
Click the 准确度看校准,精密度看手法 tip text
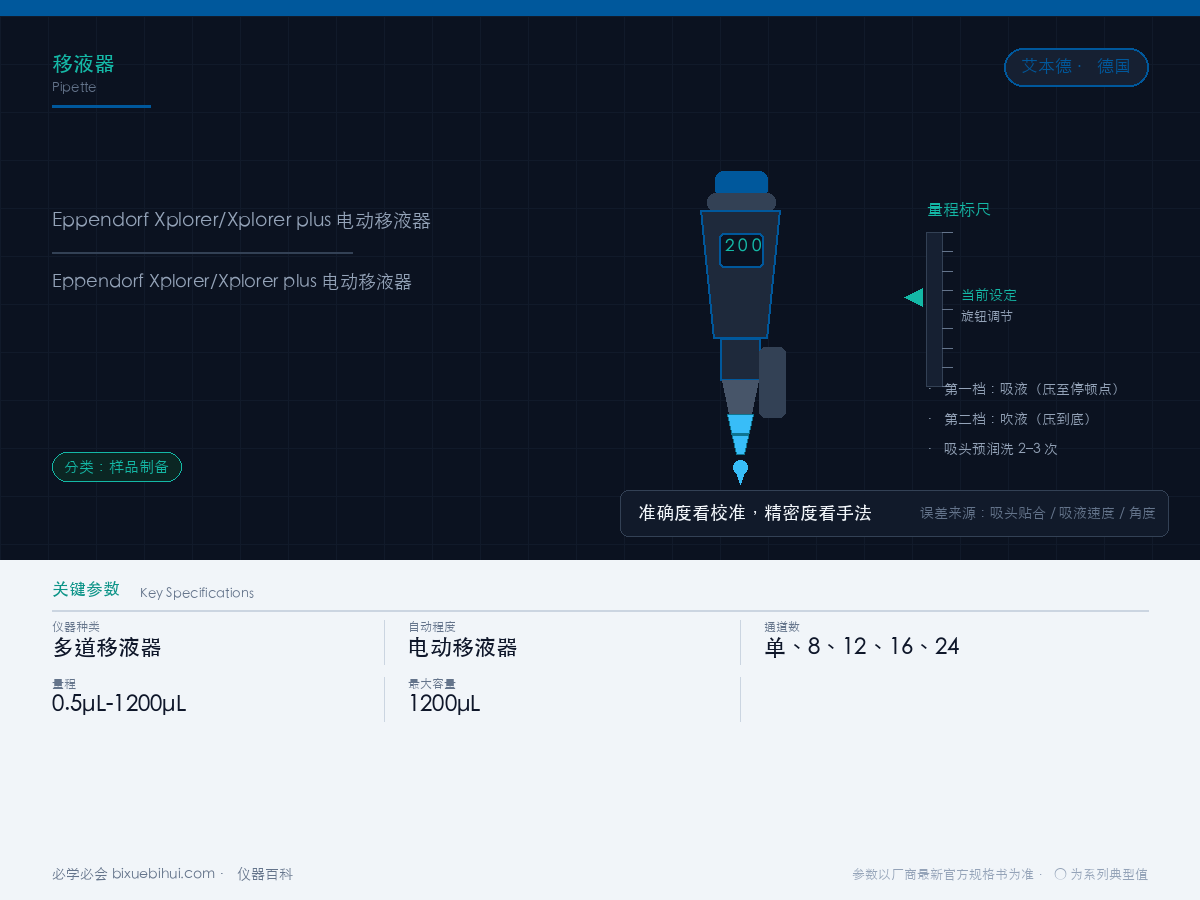tap(755, 513)
